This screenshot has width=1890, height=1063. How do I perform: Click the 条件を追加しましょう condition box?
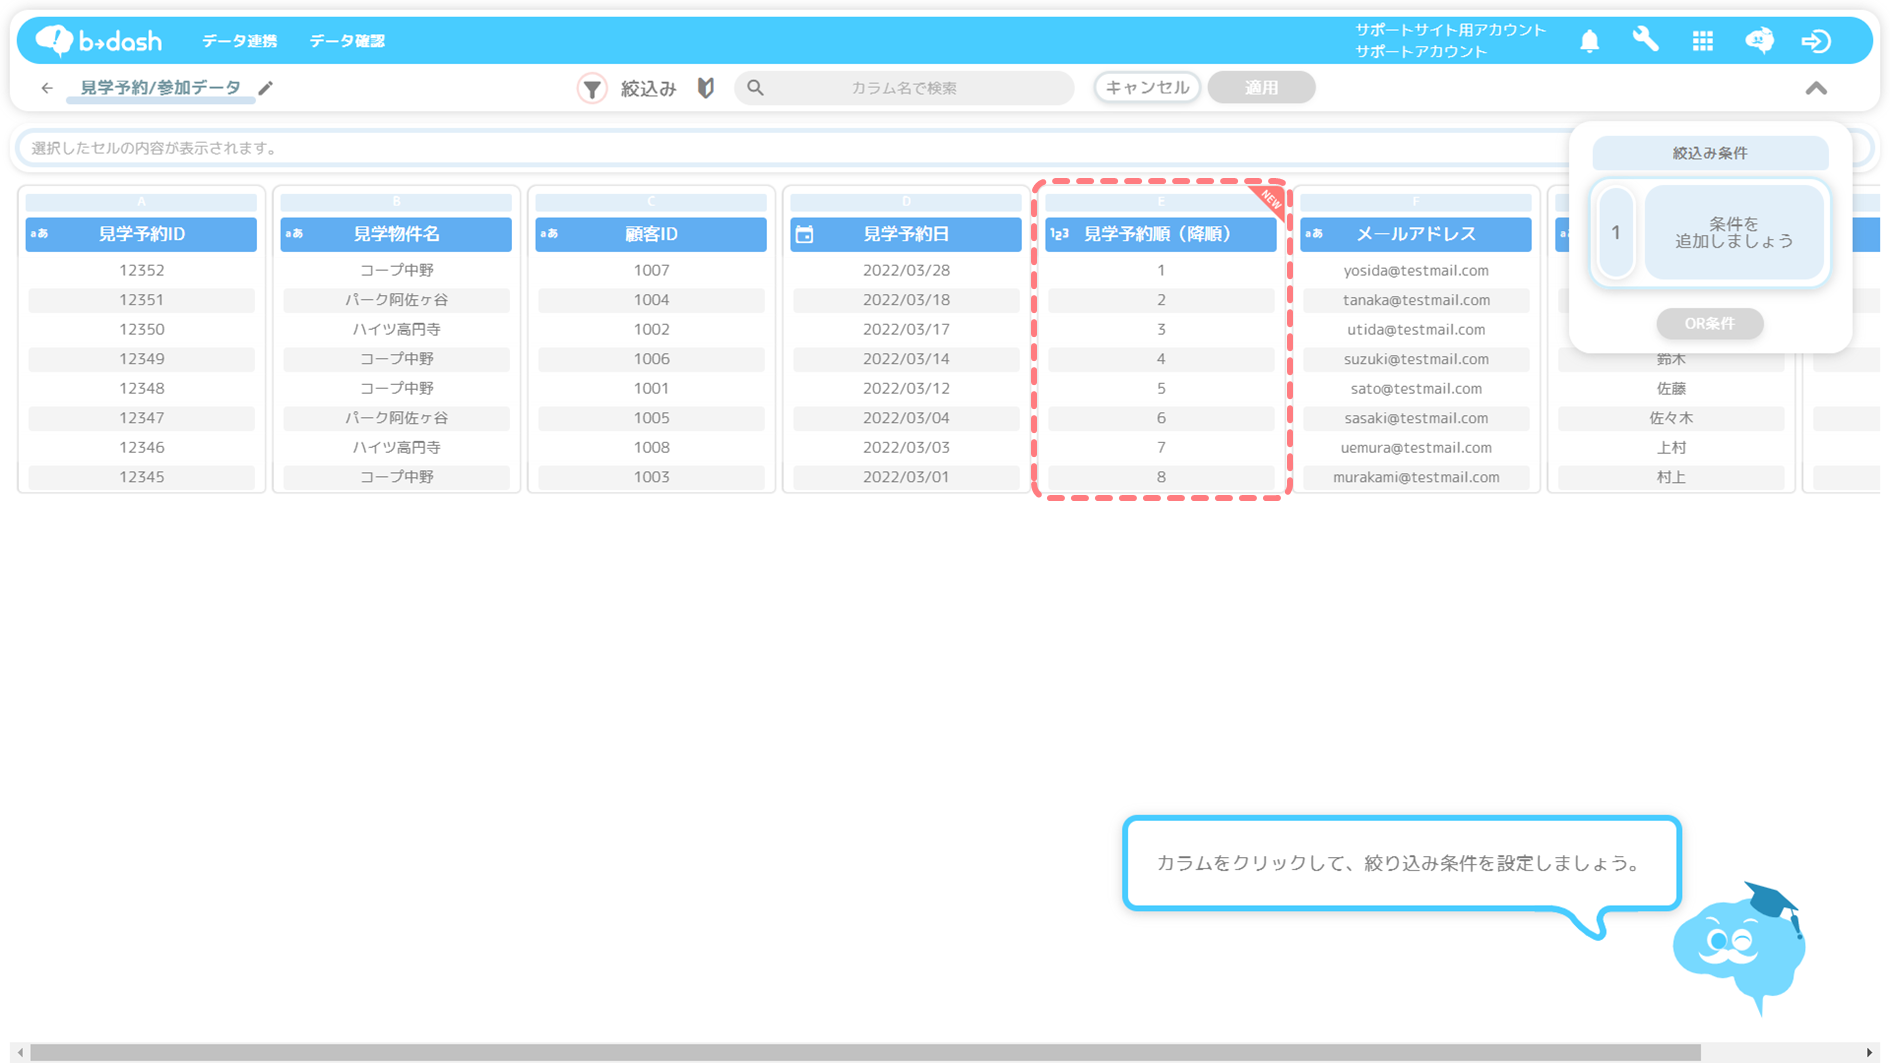1733,232
